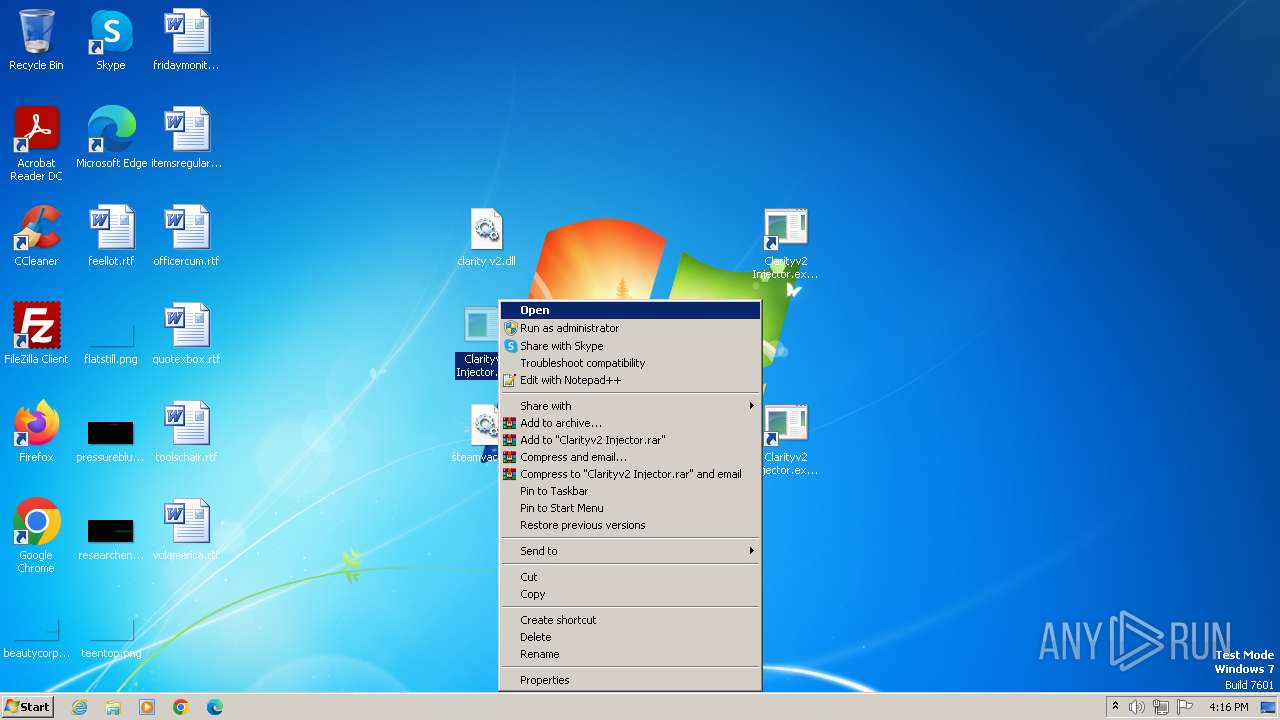
Task: Click the Show desktop button
Action: tap(1269, 707)
